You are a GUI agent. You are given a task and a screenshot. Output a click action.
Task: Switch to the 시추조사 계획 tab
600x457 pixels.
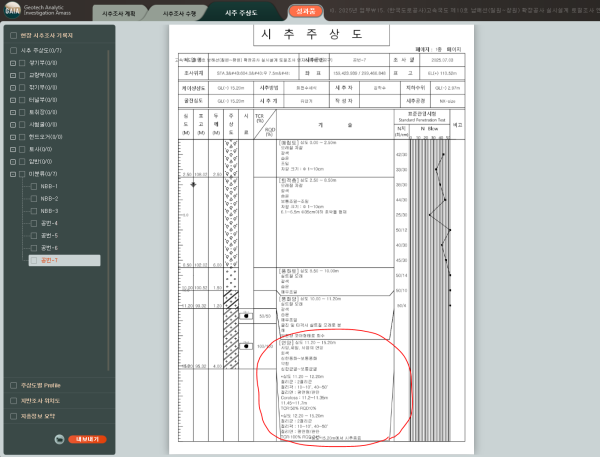click(119, 13)
